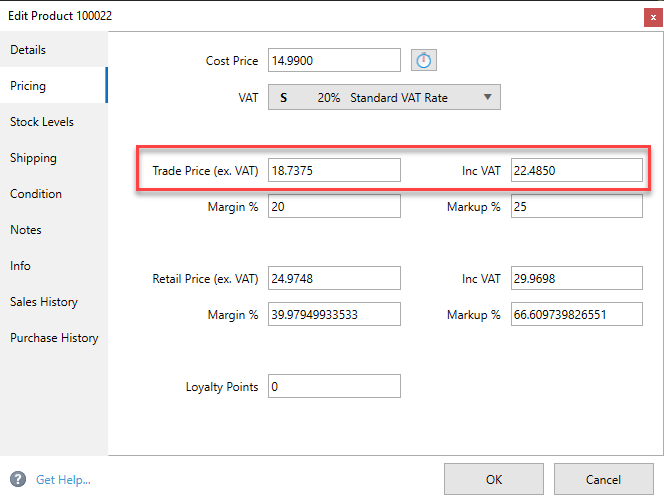Click the blue help question mark icon
Viewport: 664px width, 502px height.
click(x=18, y=479)
